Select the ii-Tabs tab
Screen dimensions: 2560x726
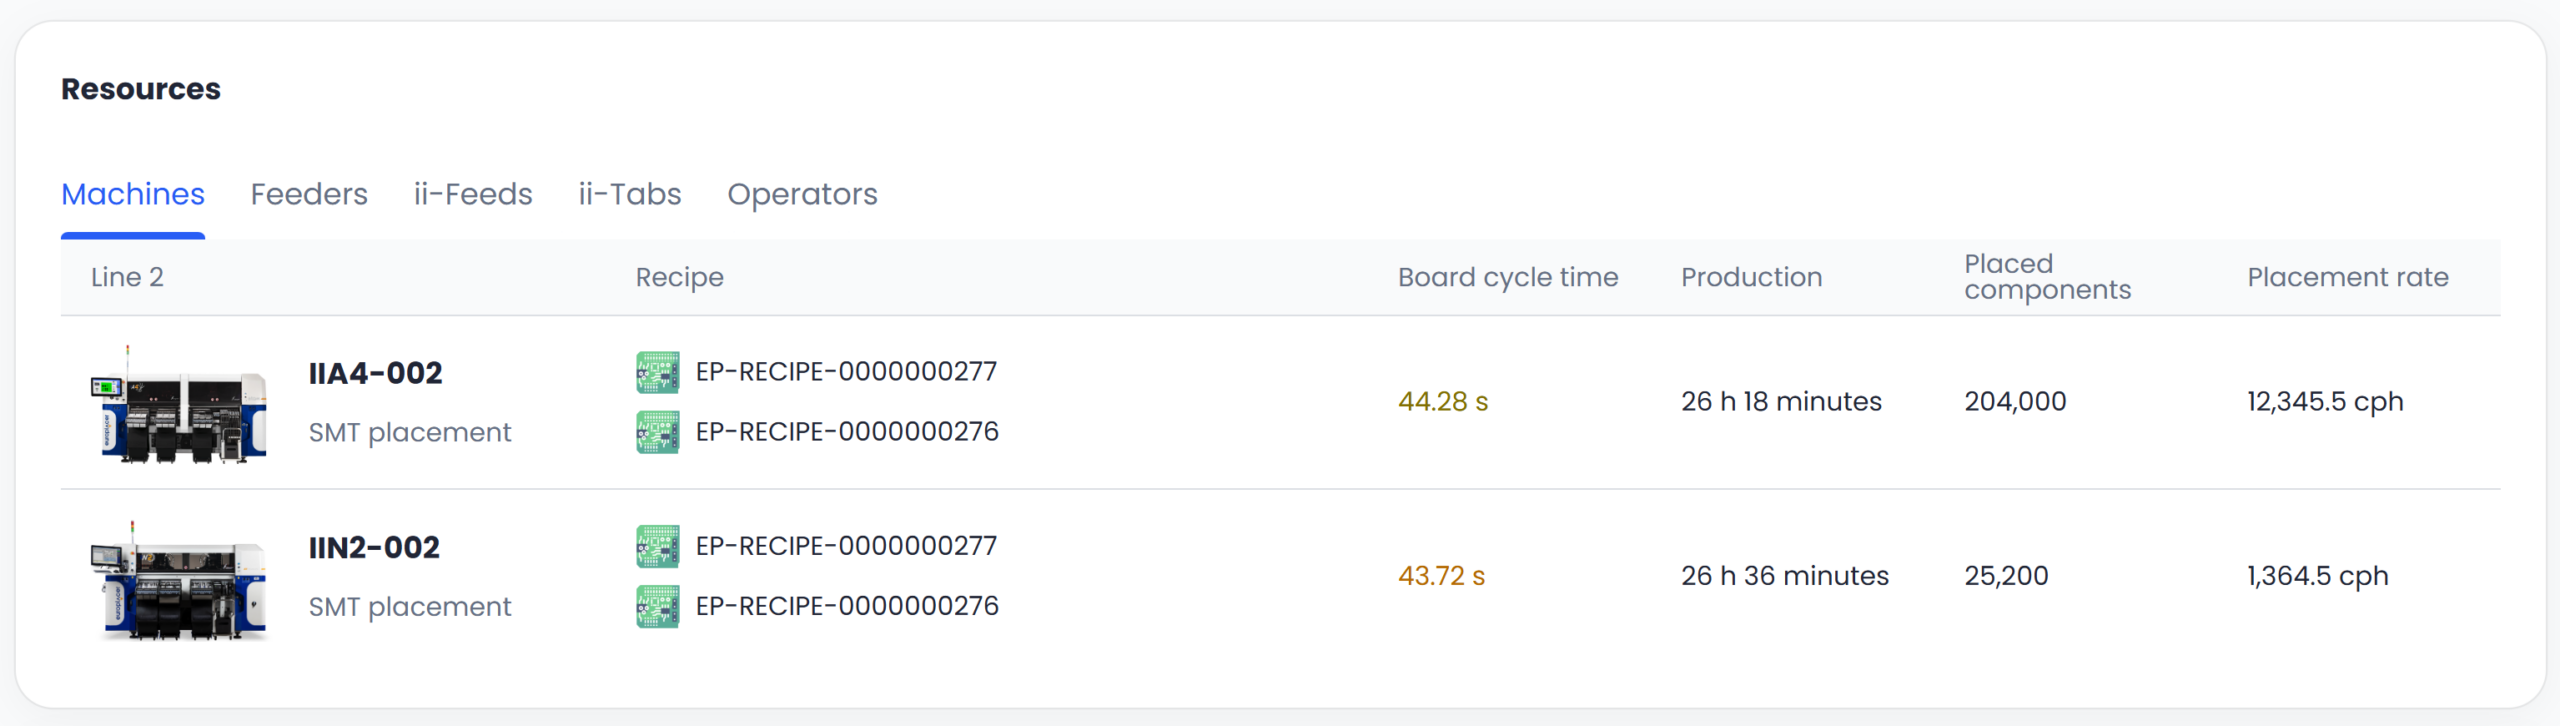coord(630,194)
